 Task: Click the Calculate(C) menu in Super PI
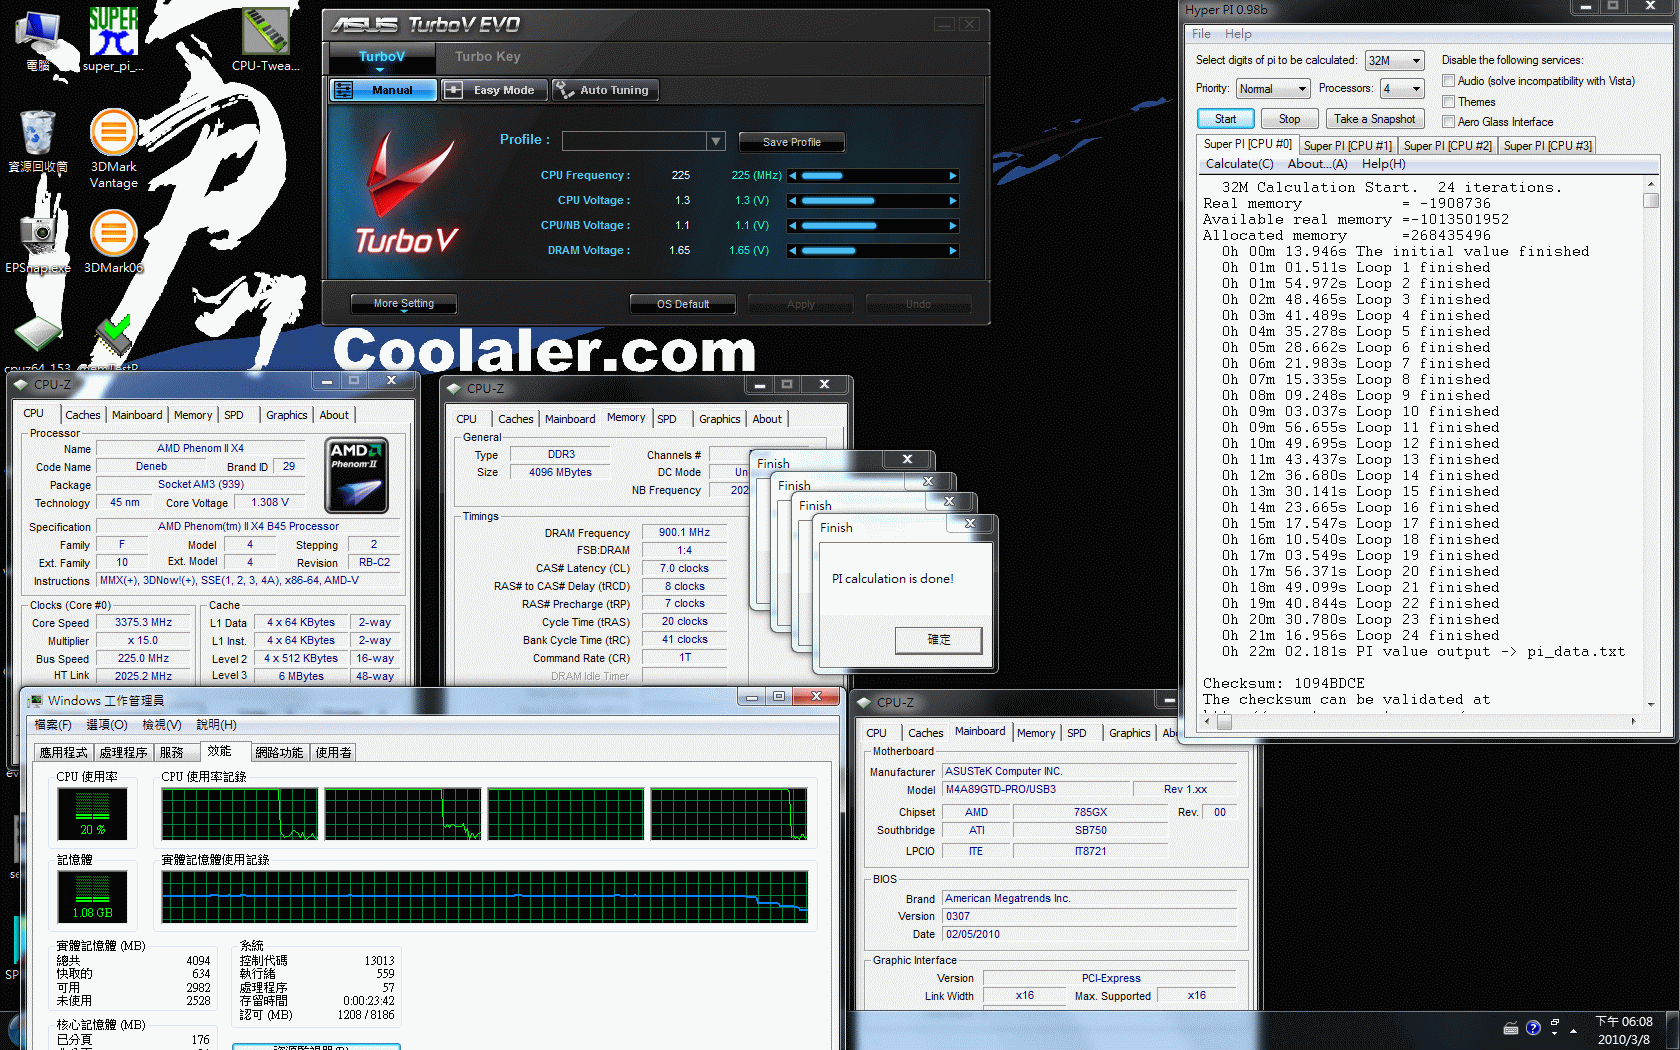click(x=1239, y=164)
